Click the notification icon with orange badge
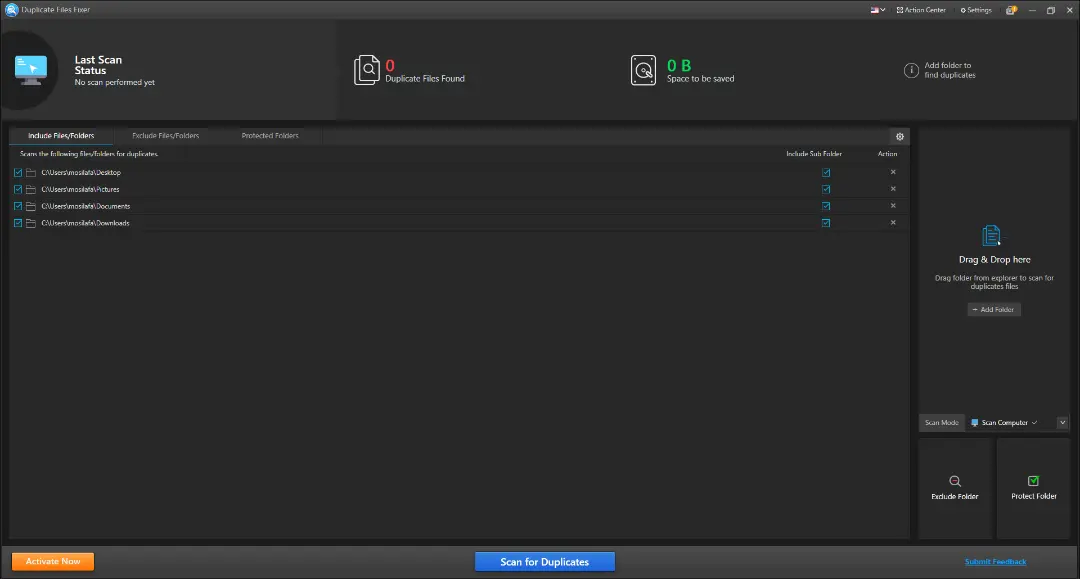 tap(1011, 10)
